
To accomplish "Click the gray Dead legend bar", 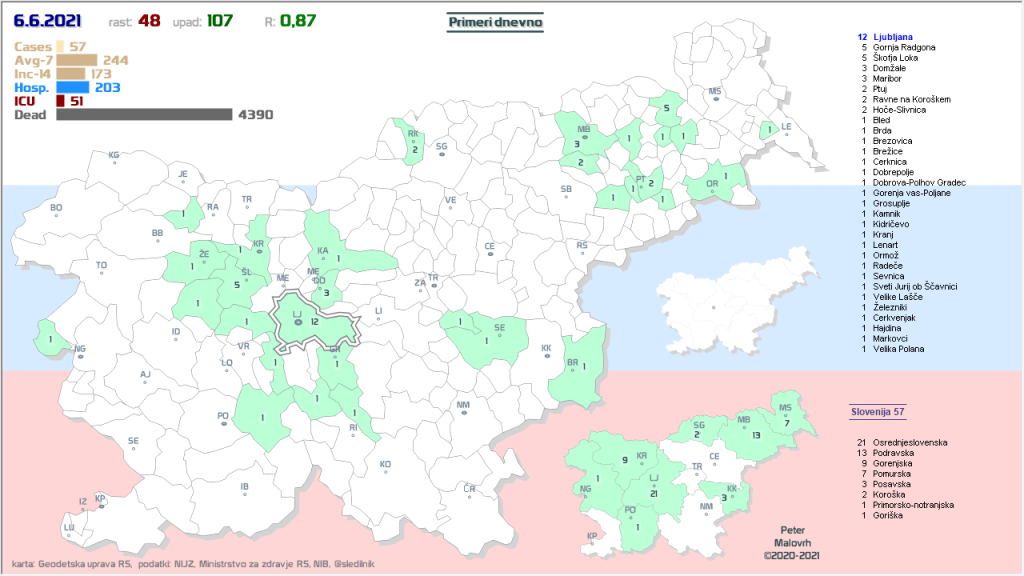I will [144, 115].
